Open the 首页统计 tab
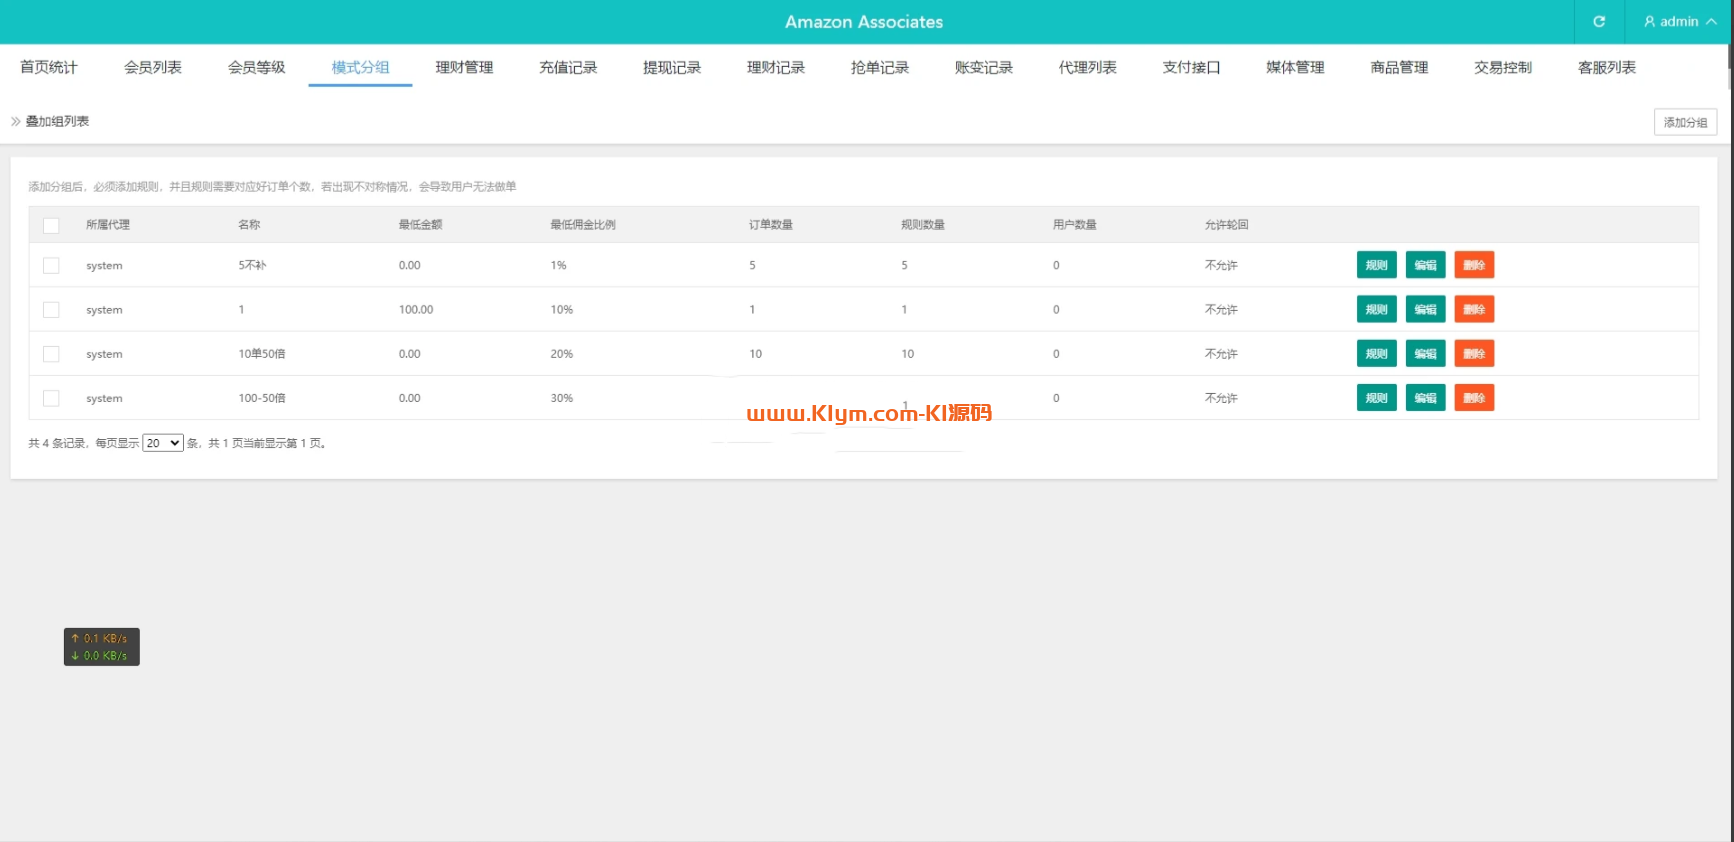This screenshot has height=842, width=1734. click(49, 68)
